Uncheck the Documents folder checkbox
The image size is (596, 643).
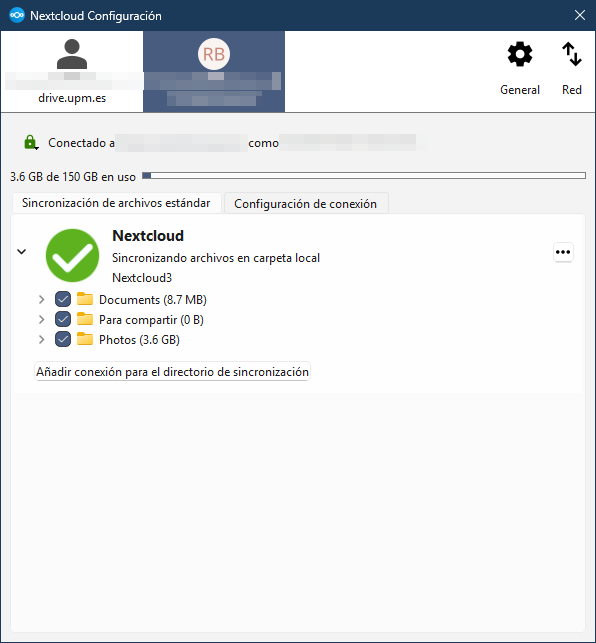pos(63,299)
